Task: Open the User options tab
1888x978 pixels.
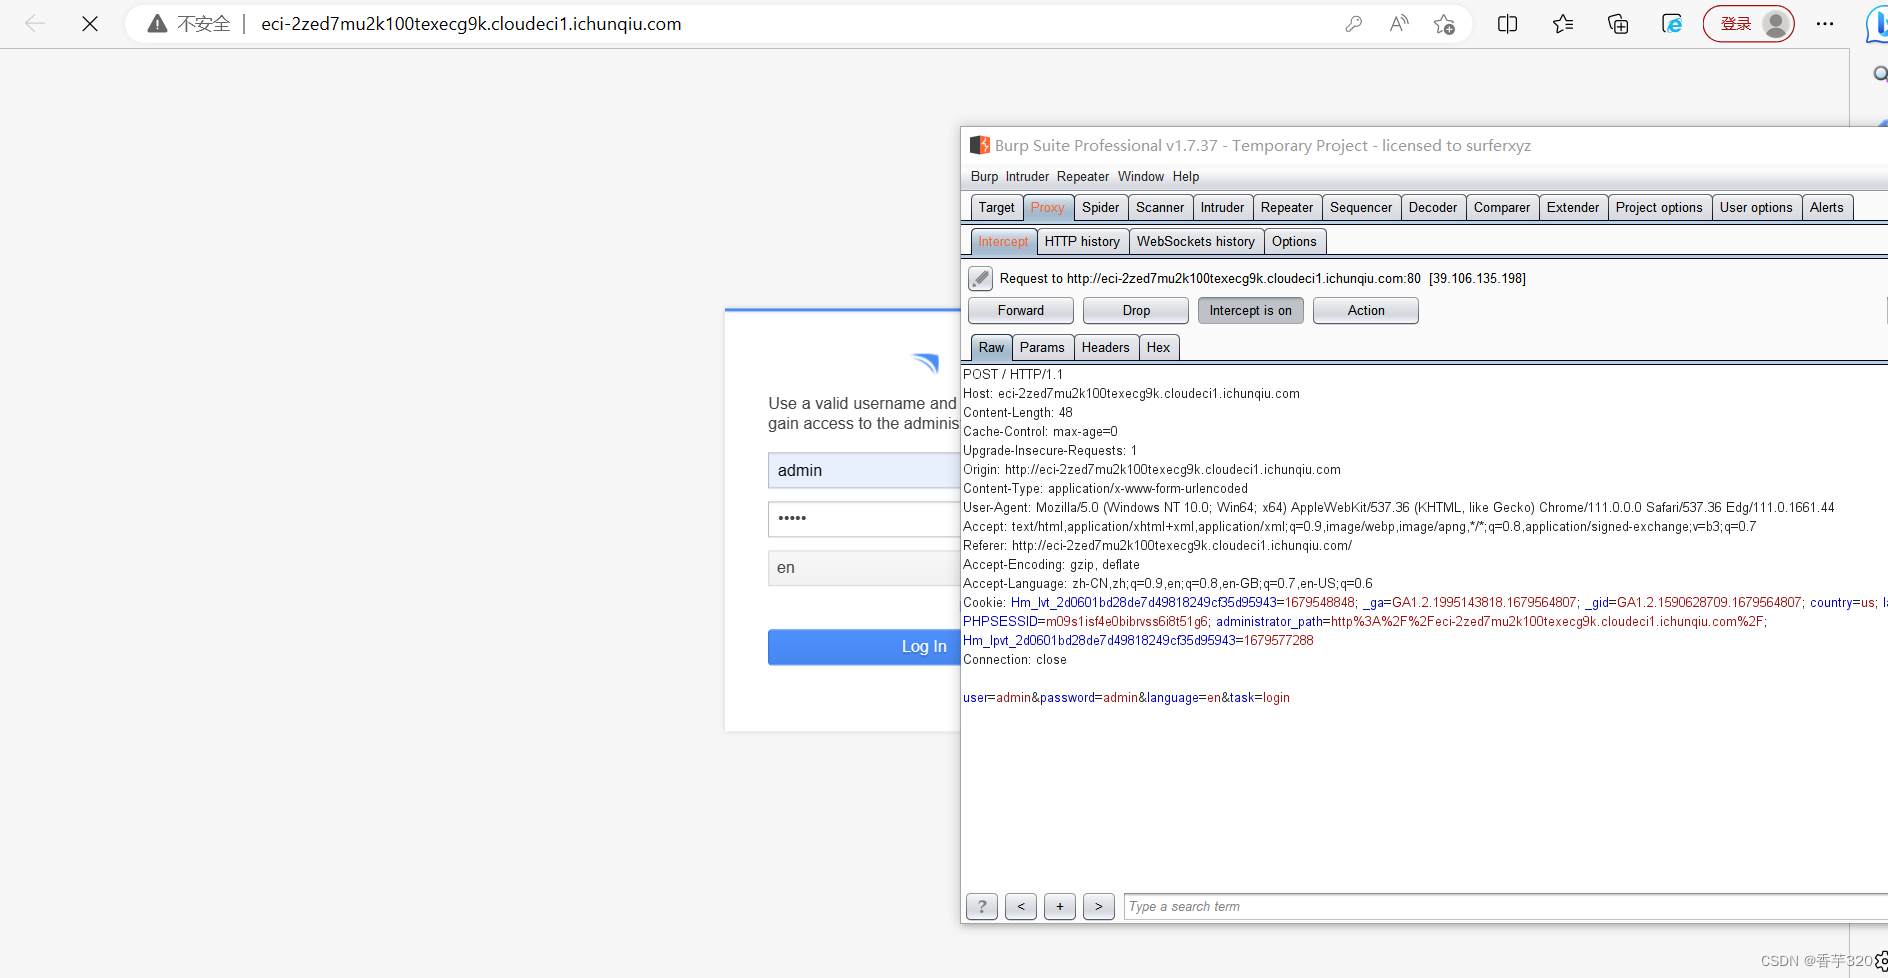Action: [1756, 208]
